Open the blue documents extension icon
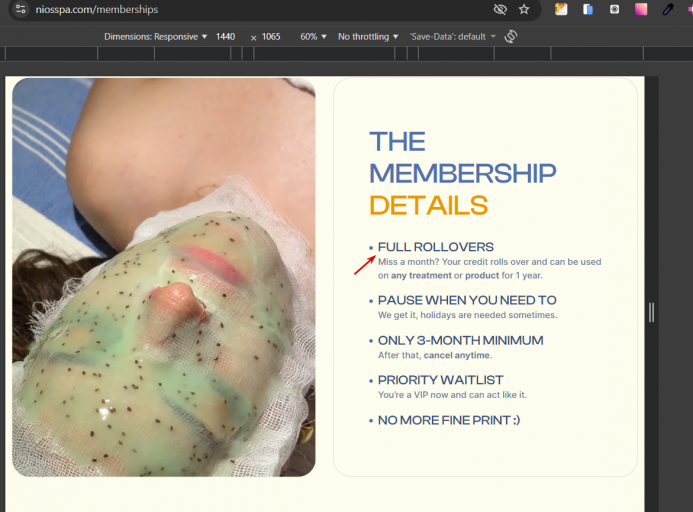The width and height of the screenshot is (693, 512). coord(588,9)
